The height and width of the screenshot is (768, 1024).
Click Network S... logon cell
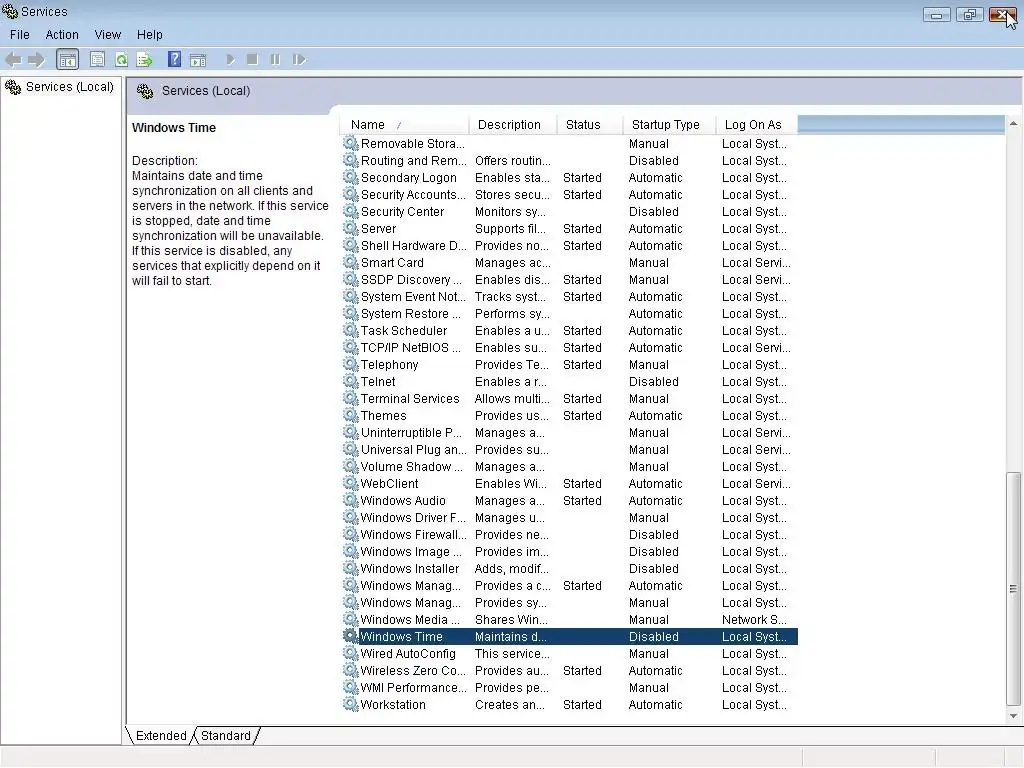pos(754,620)
